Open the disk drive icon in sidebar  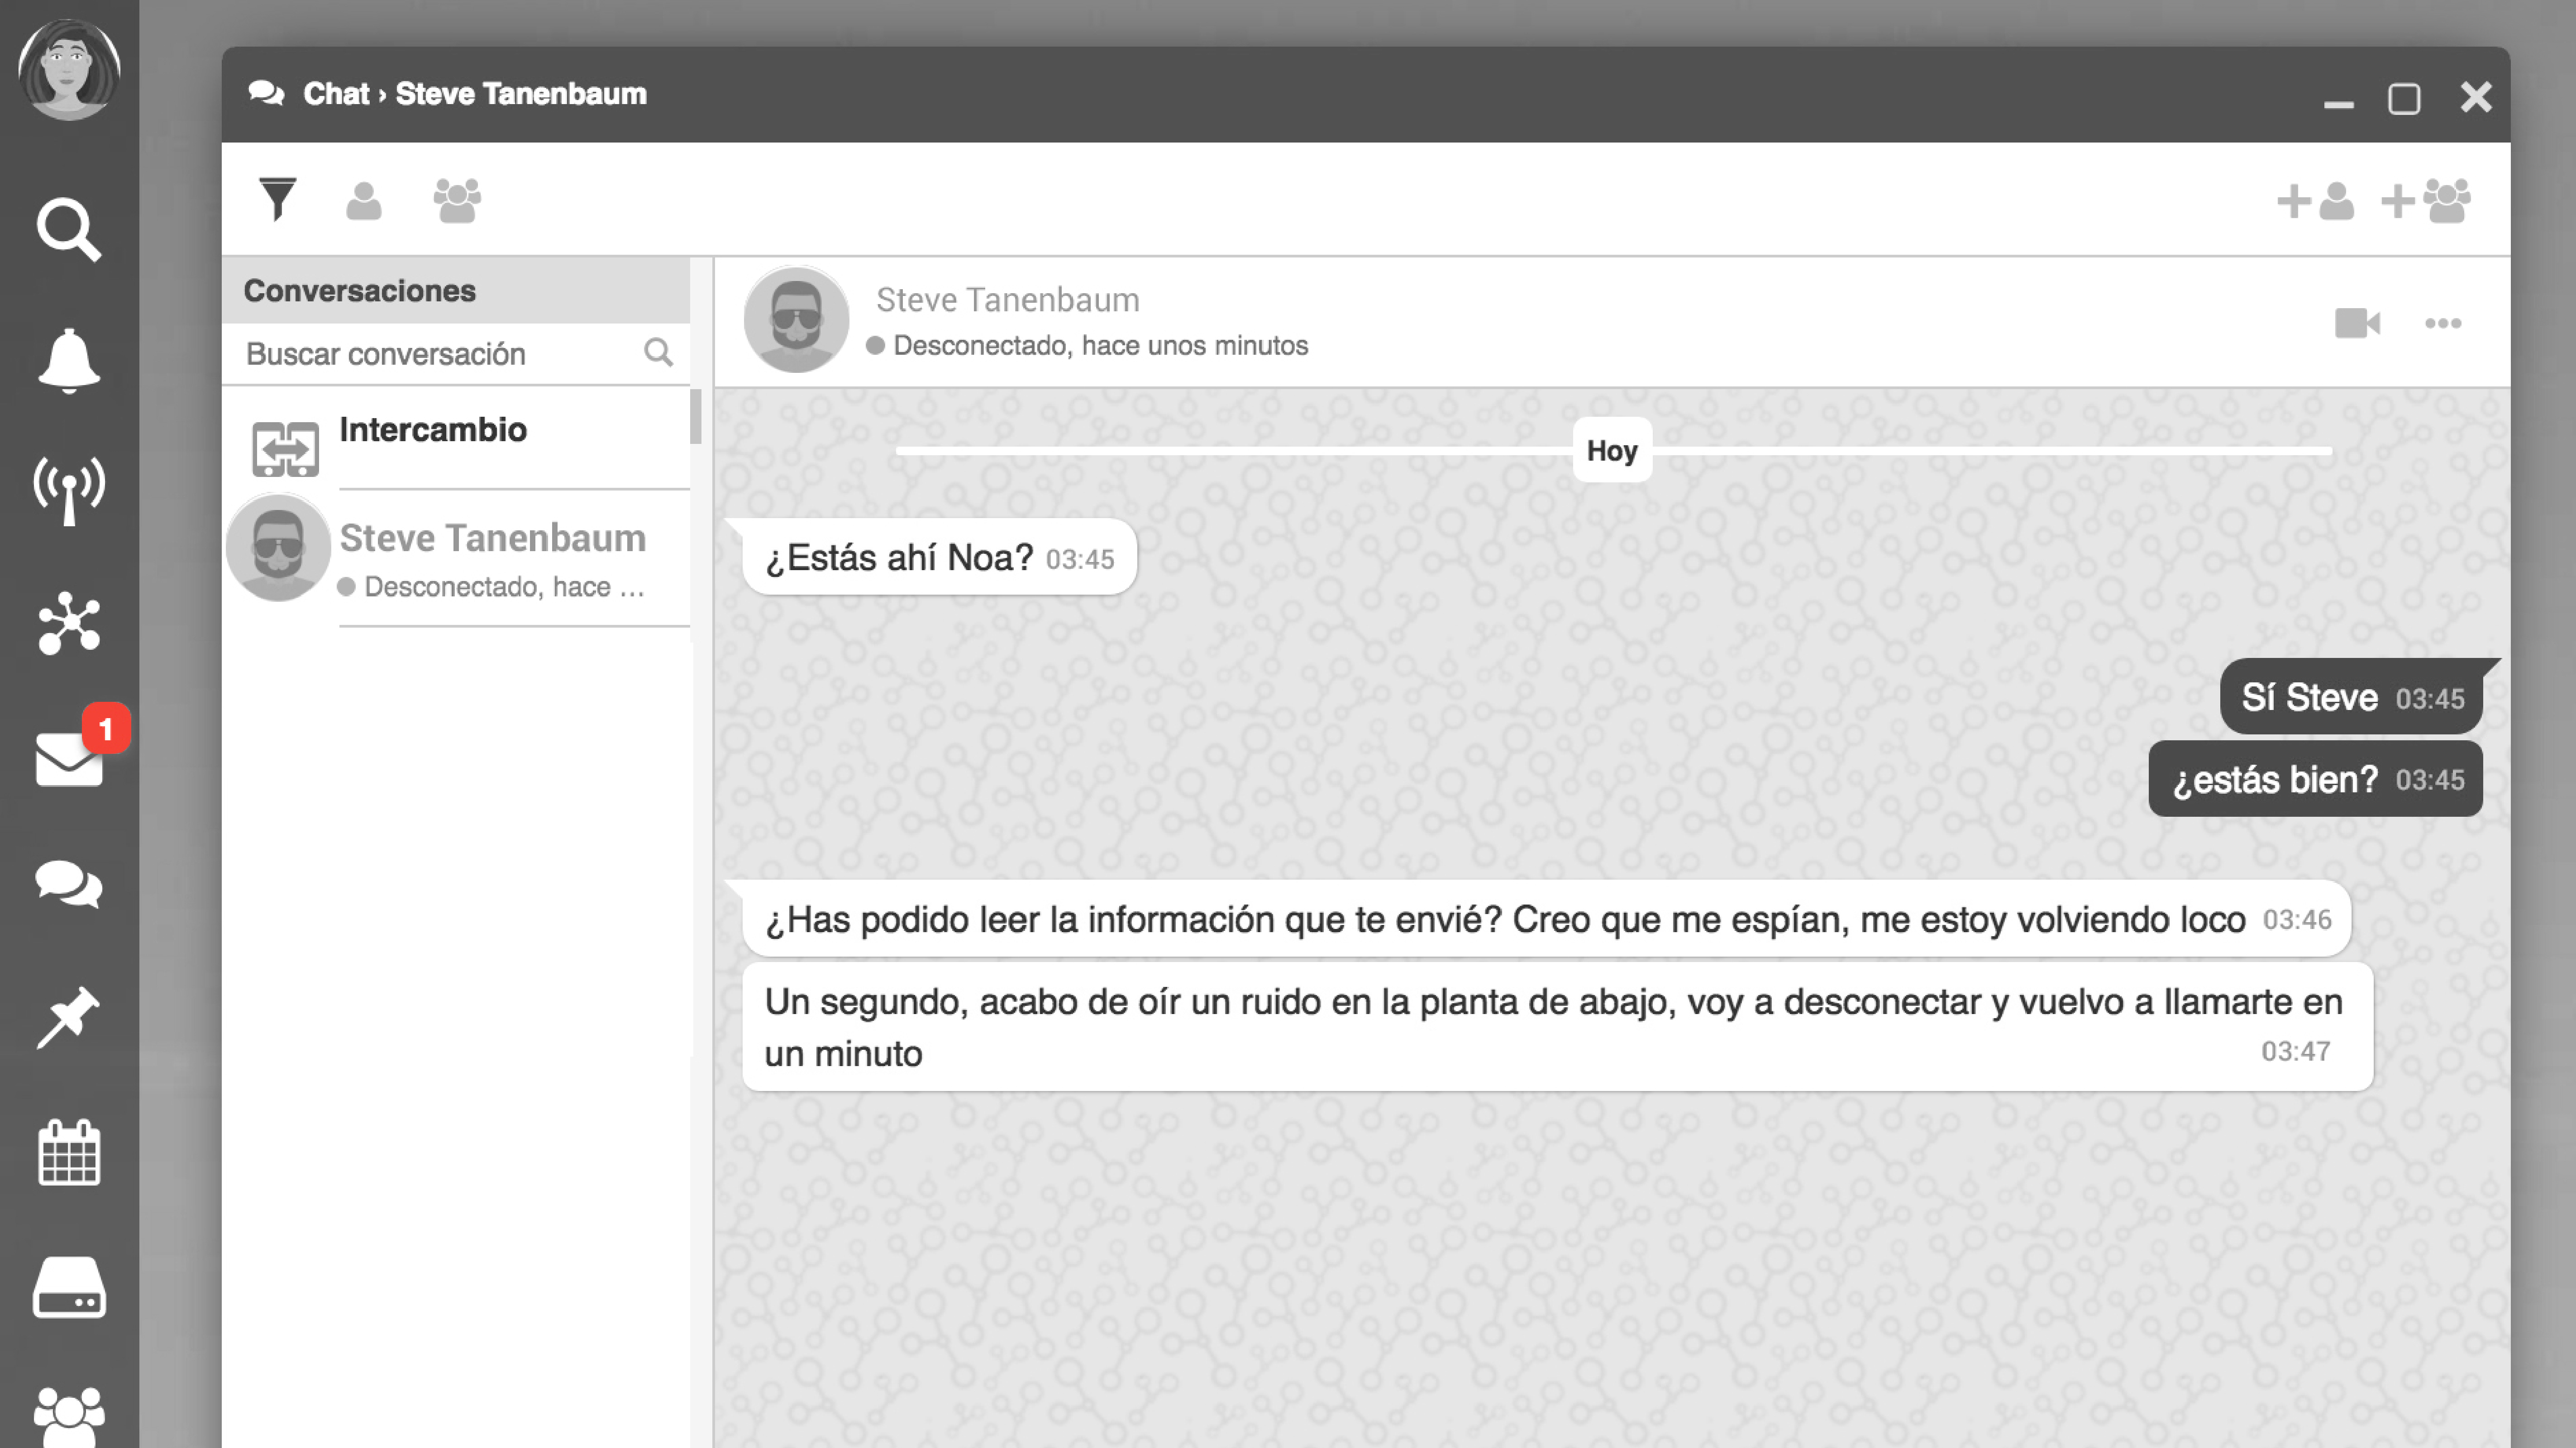pos(69,1287)
